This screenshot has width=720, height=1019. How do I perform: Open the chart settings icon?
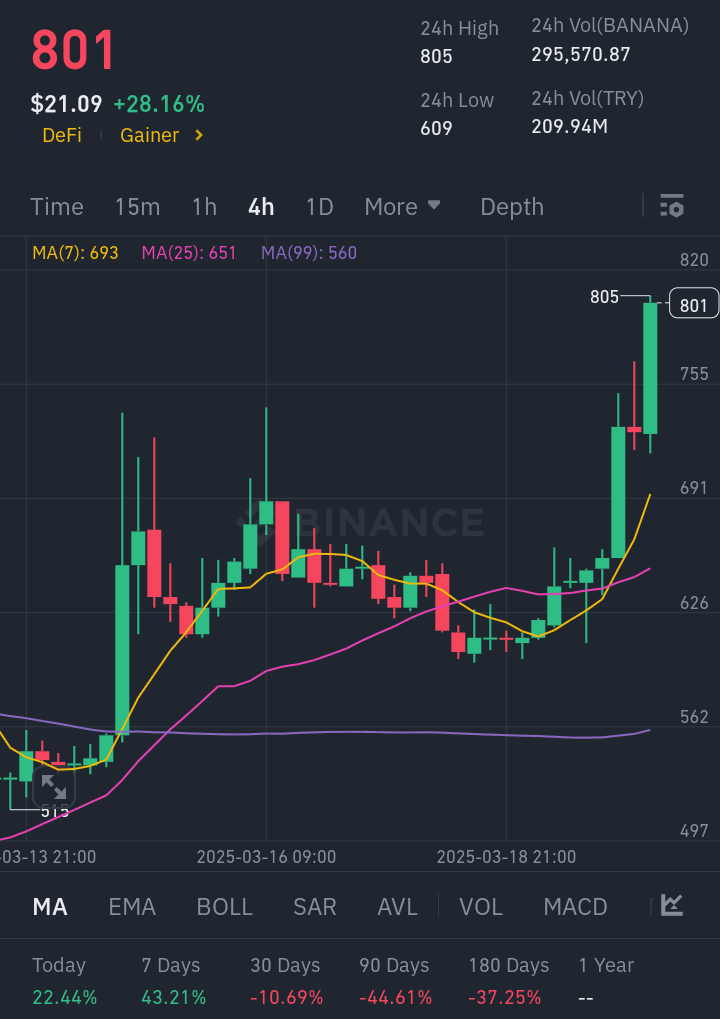pos(672,206)
